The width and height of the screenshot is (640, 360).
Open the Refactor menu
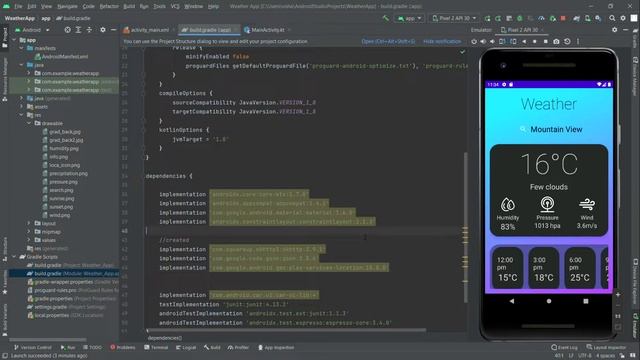(x=109, y=7)
